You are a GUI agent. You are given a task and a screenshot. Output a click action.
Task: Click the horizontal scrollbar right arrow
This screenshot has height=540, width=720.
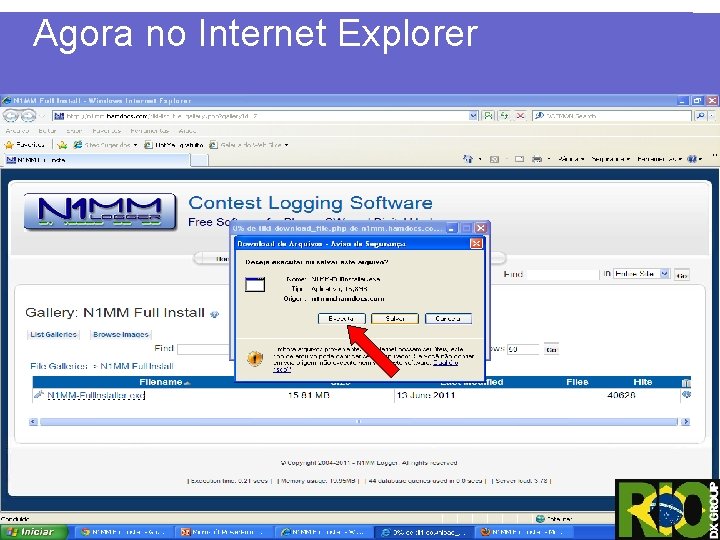685,422
